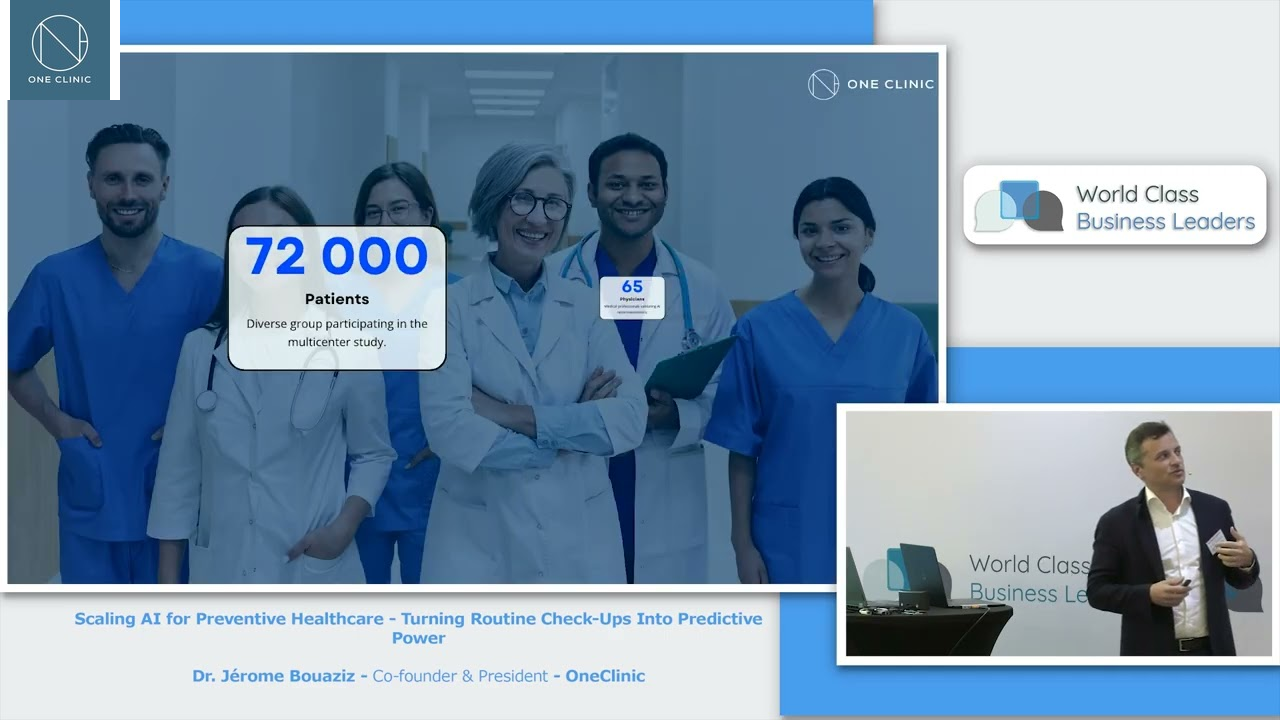This screenshot has height=720, width=1280.
Task: Click the 'Co-founder & President' caption text
Action: point(460,676)
